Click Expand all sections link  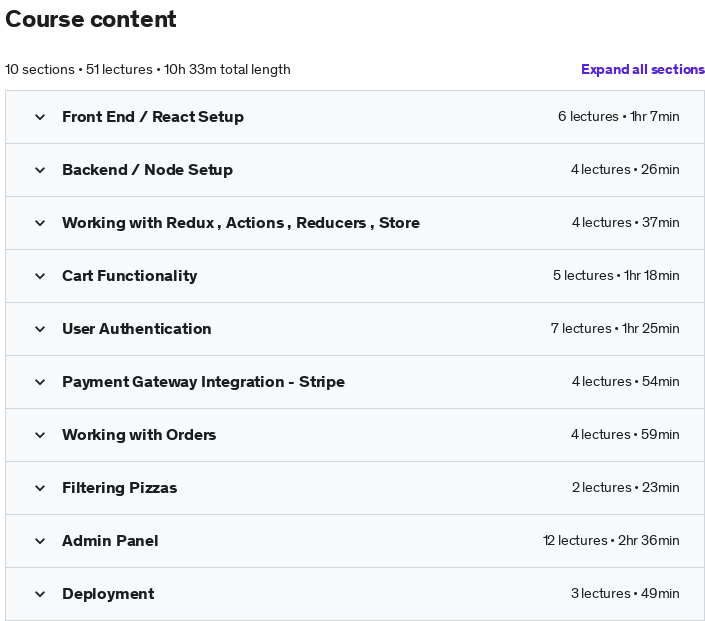(x=643, y=69)
